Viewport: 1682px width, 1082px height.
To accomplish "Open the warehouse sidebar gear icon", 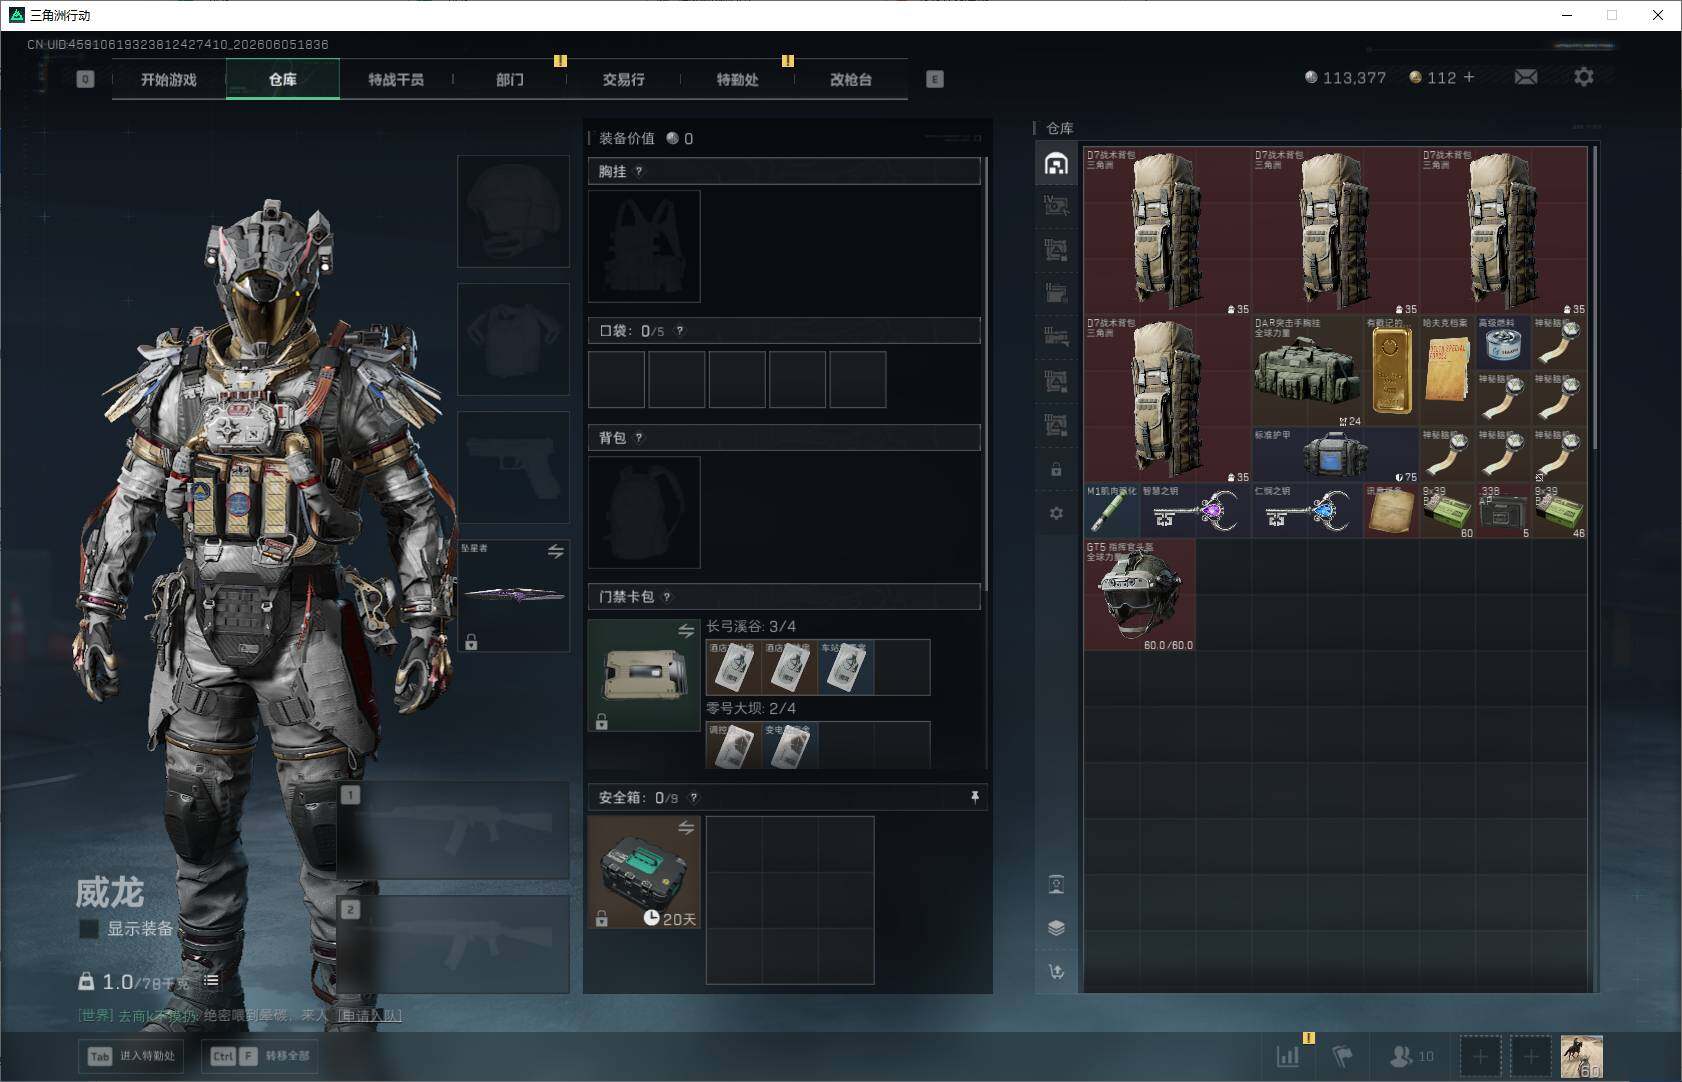I will click(1056, 513).
